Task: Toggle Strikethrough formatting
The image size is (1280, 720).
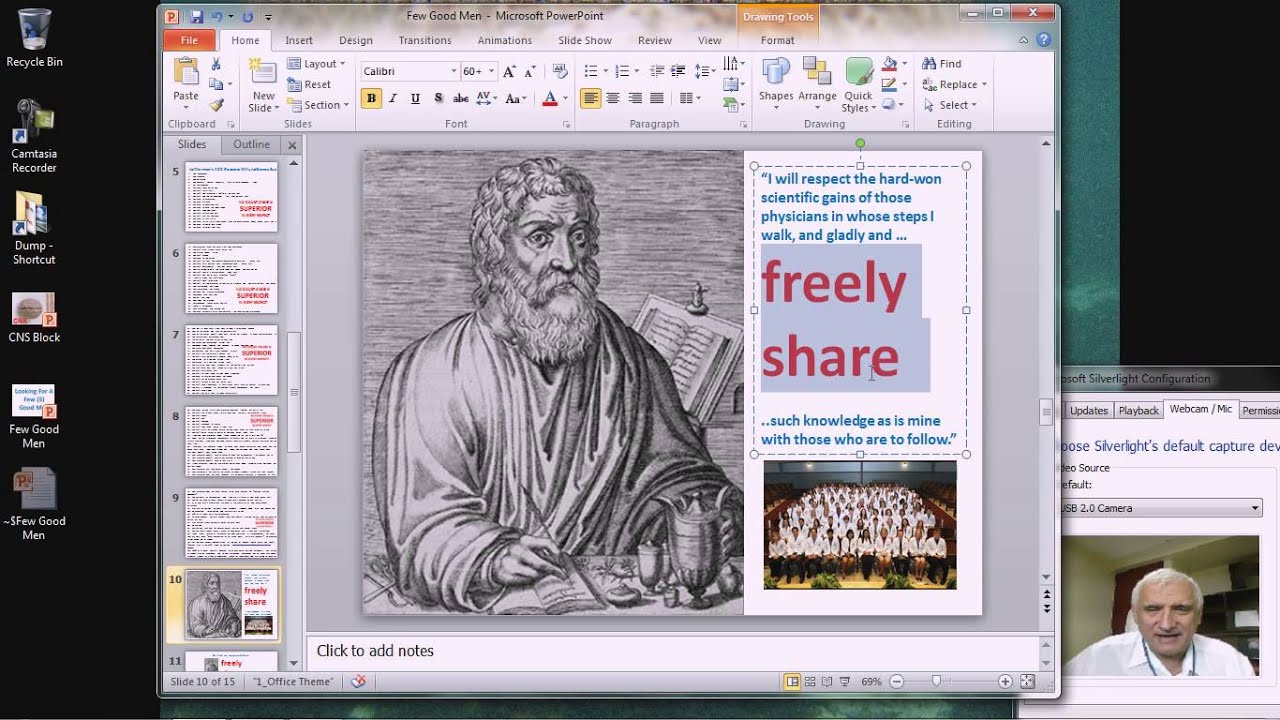Action: click(x=461, y=98)
